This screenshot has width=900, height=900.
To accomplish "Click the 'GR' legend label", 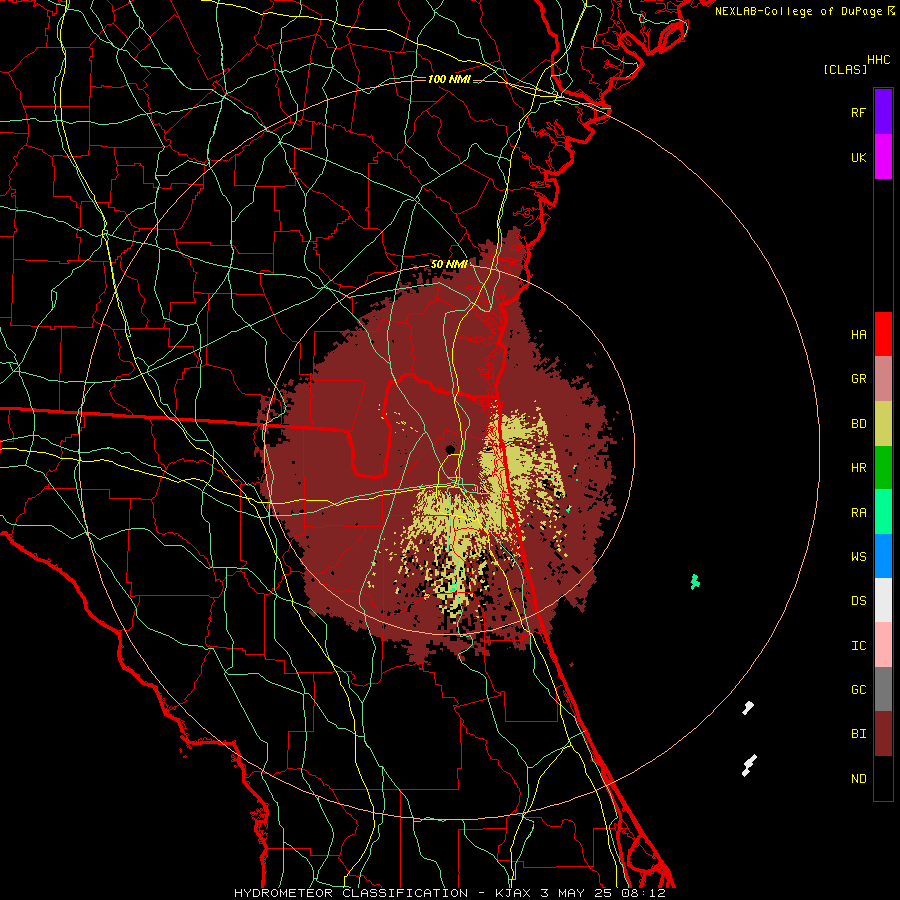I will click(x=858, y=379).
